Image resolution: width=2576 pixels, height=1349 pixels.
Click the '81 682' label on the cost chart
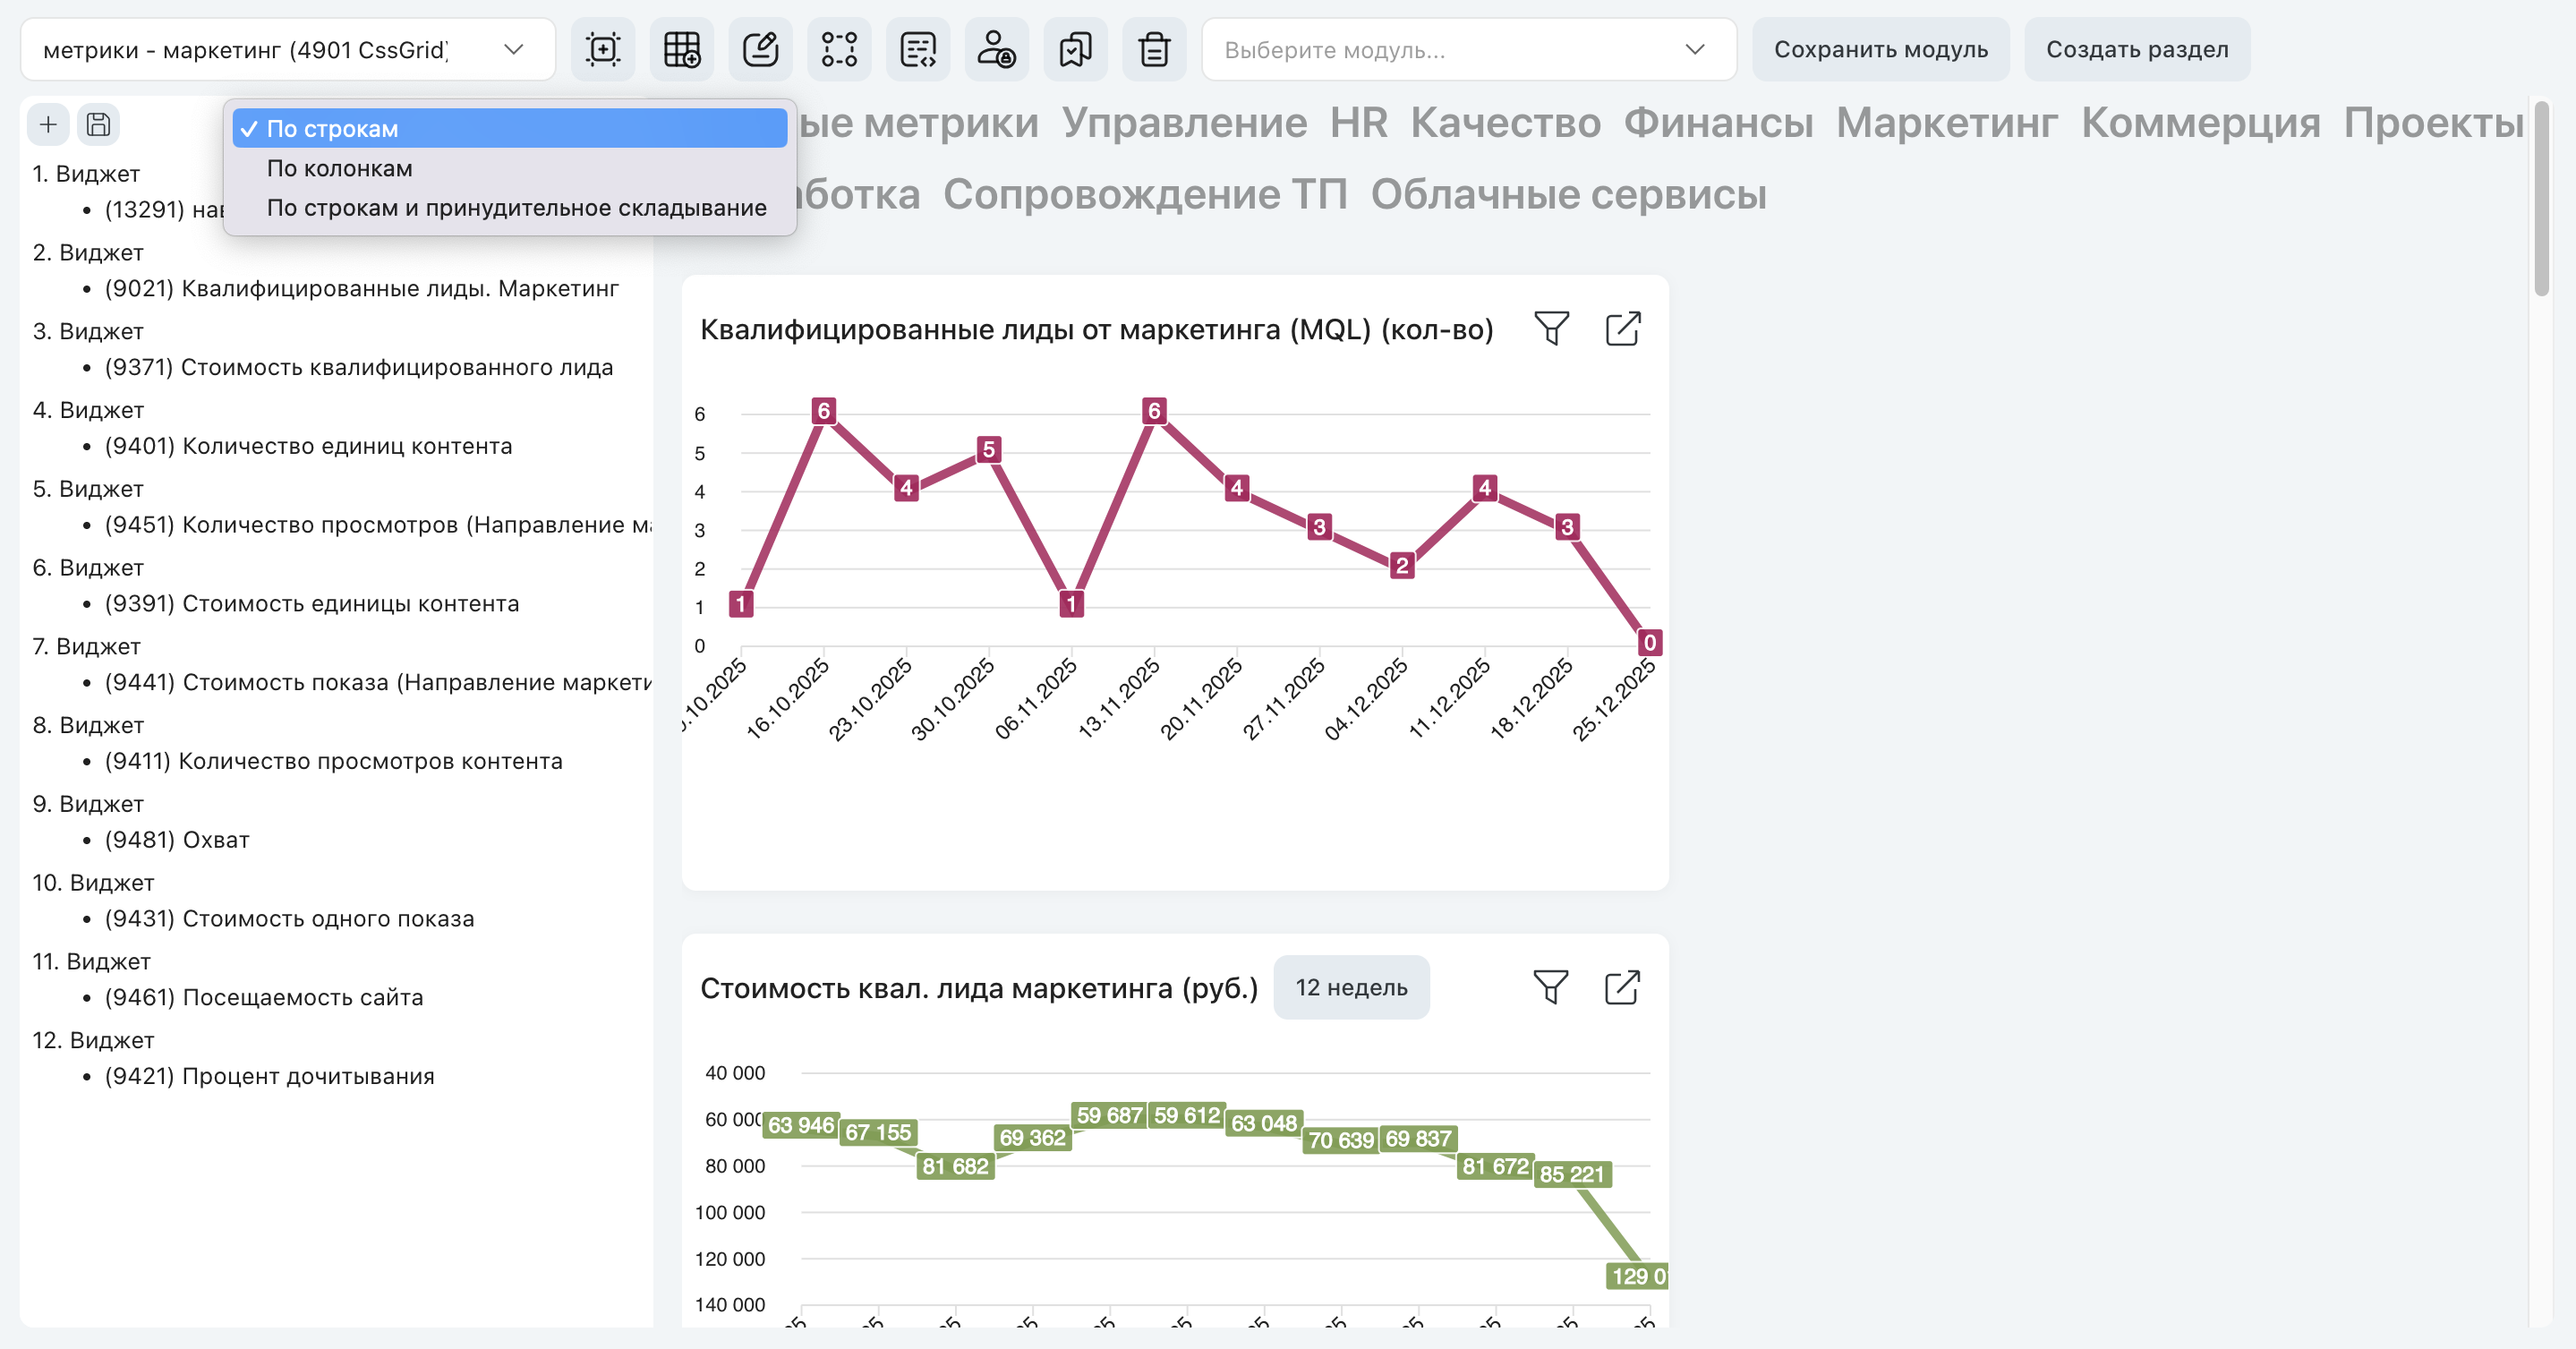[x=955, y=1167]
